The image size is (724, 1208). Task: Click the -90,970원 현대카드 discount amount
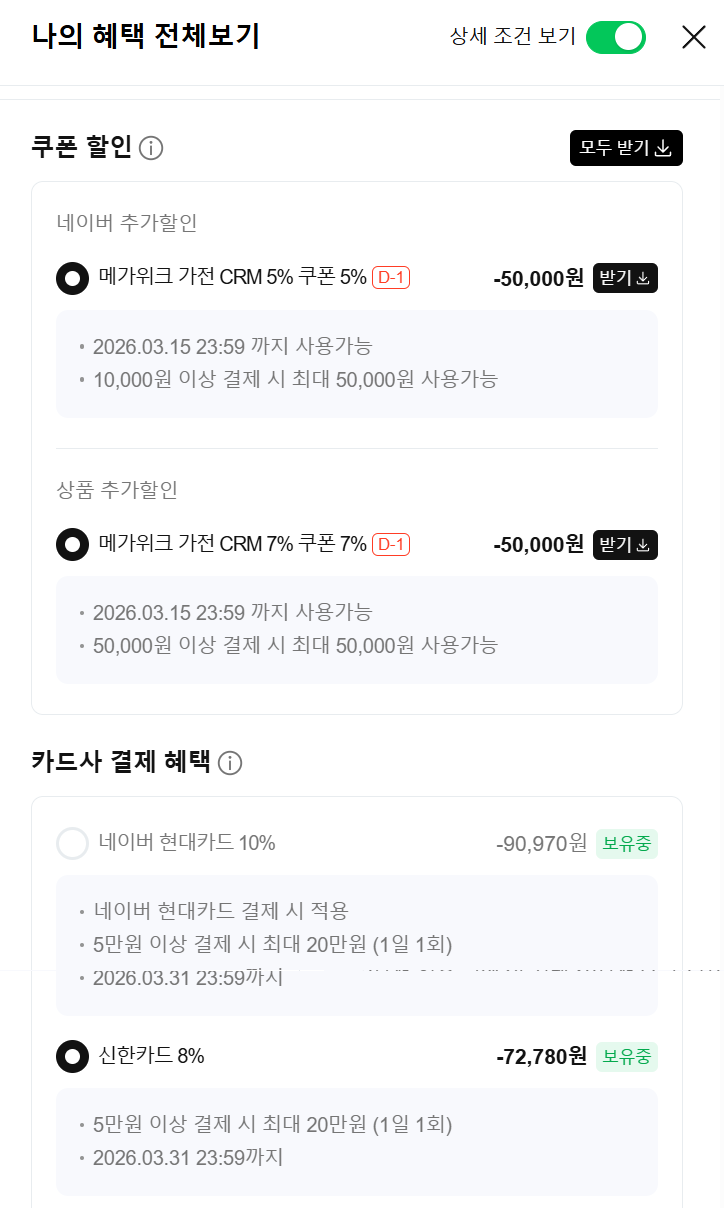coord(541,844)
